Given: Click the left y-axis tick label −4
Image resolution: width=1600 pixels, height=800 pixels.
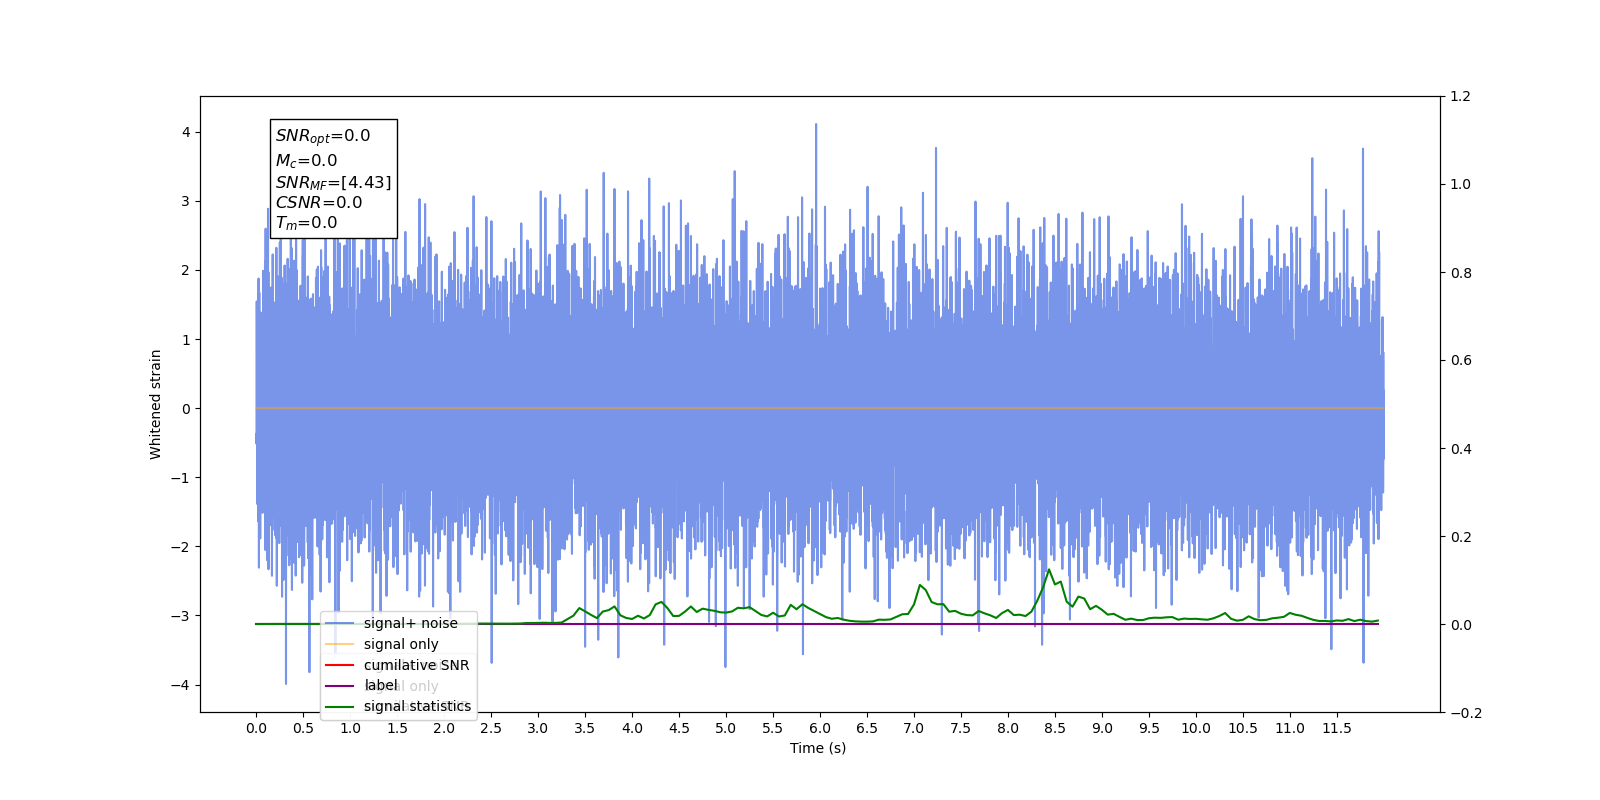Looking at the screenshot, I should point(180,685).
